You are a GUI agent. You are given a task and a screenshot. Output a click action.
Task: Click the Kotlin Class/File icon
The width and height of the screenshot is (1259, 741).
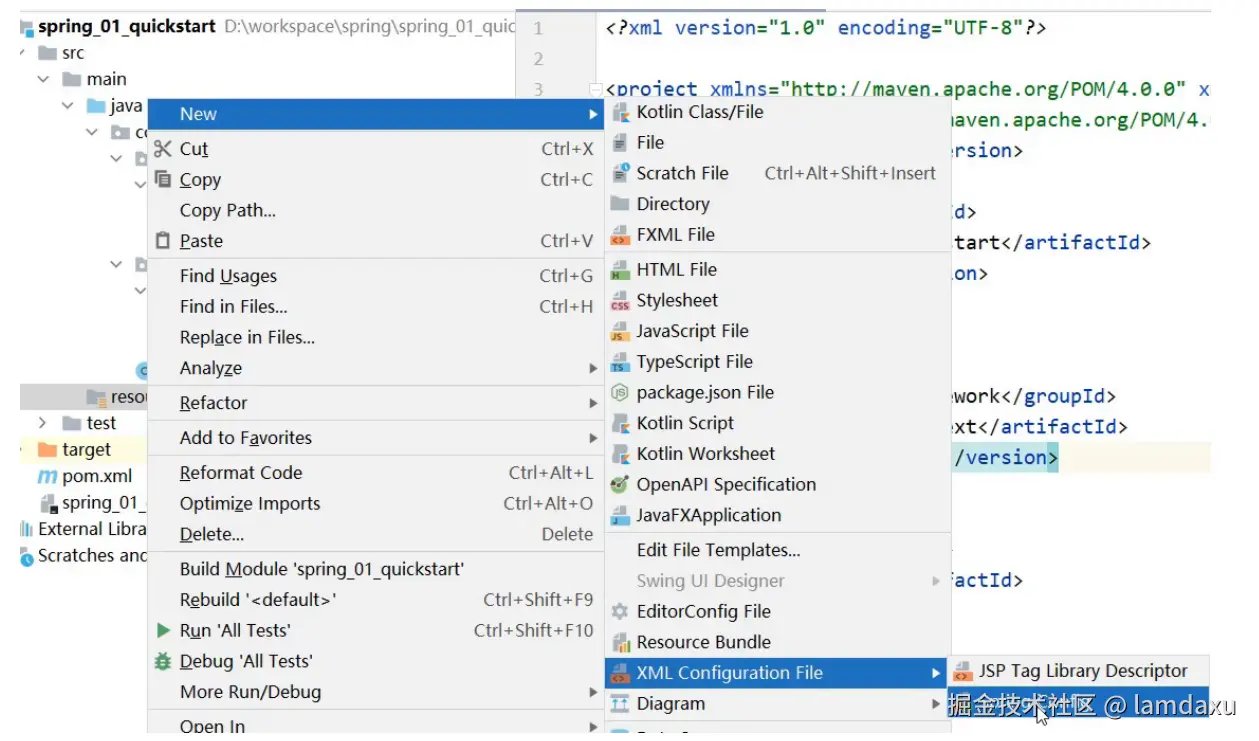point(620,112)
